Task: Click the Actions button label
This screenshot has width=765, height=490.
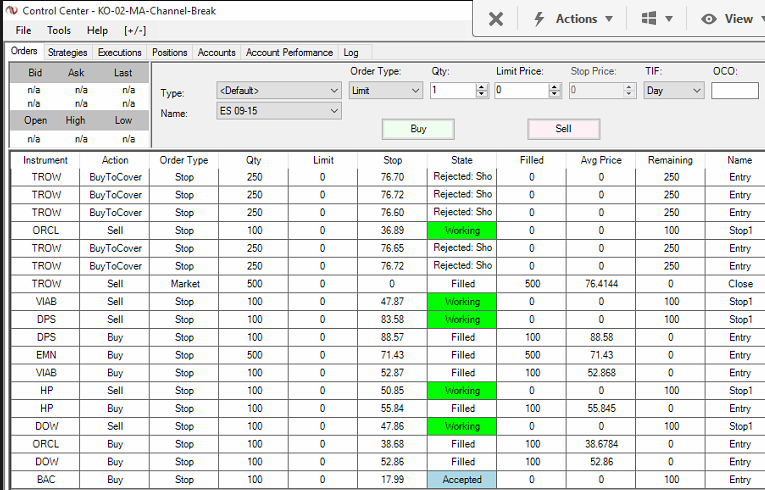Action: (x=576, y=19)
